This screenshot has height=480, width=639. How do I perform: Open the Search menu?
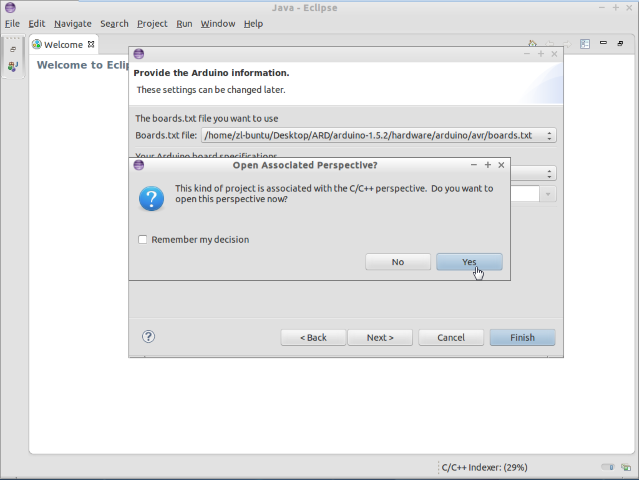[x=115, y=24]
